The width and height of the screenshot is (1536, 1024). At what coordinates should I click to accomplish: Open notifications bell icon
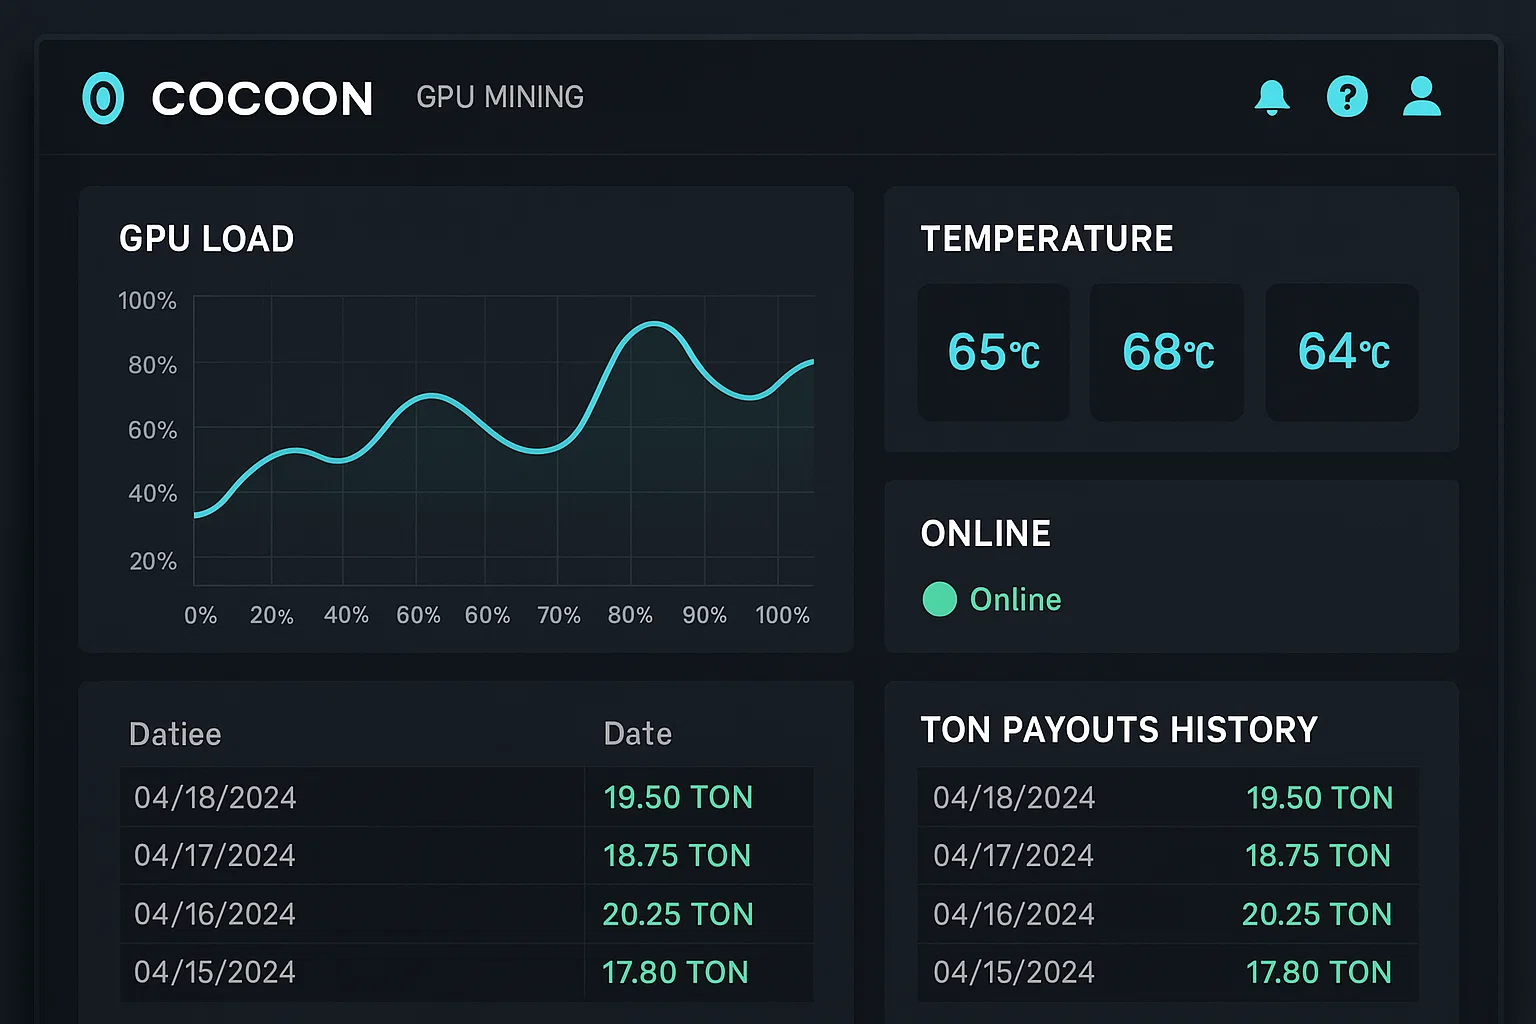1272,97
